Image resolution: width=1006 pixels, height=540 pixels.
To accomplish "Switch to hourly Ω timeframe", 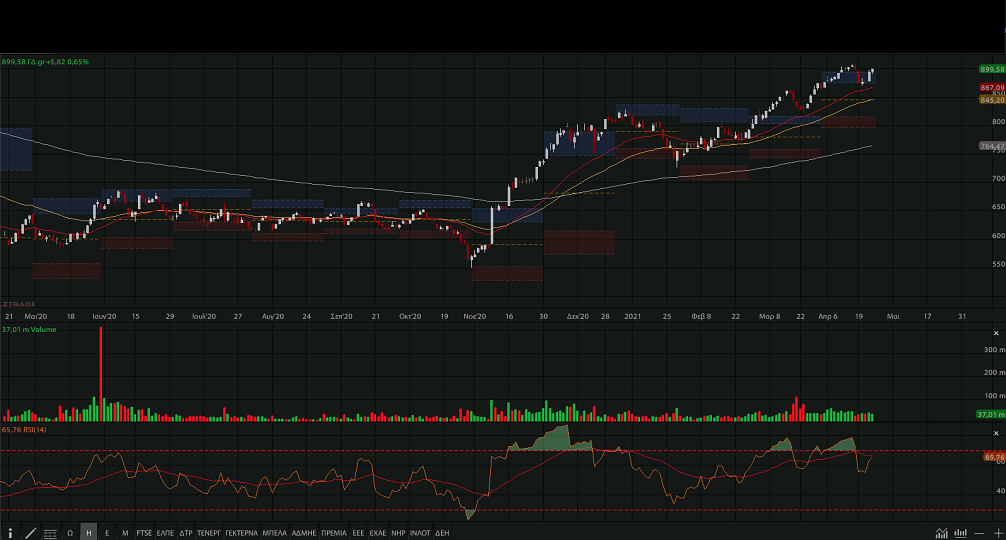I will 70,533.
